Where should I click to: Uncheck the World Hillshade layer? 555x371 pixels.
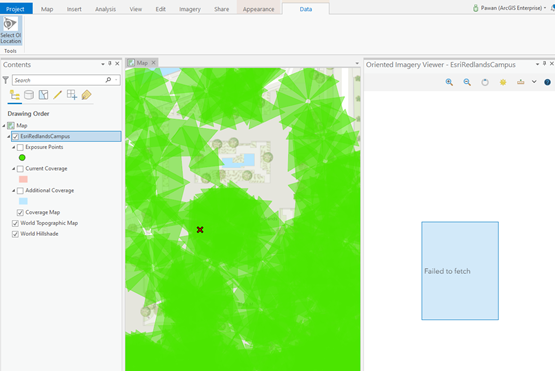15,234
